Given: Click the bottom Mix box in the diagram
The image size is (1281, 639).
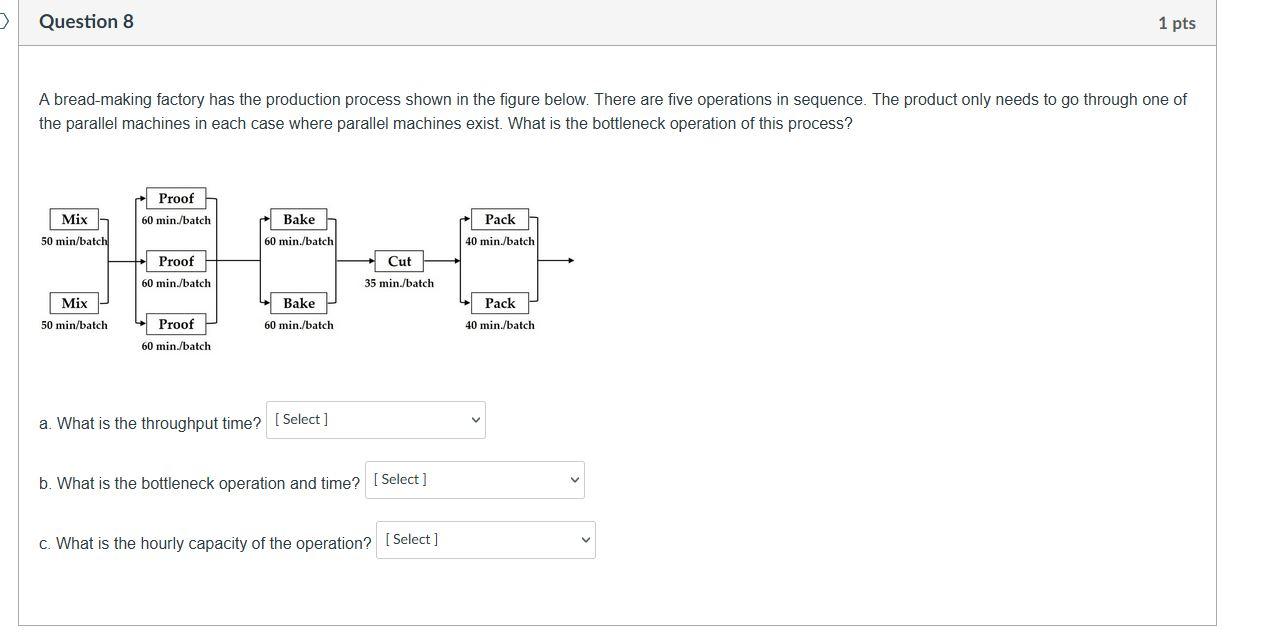Looking at the screenshot, I should 73,303.
